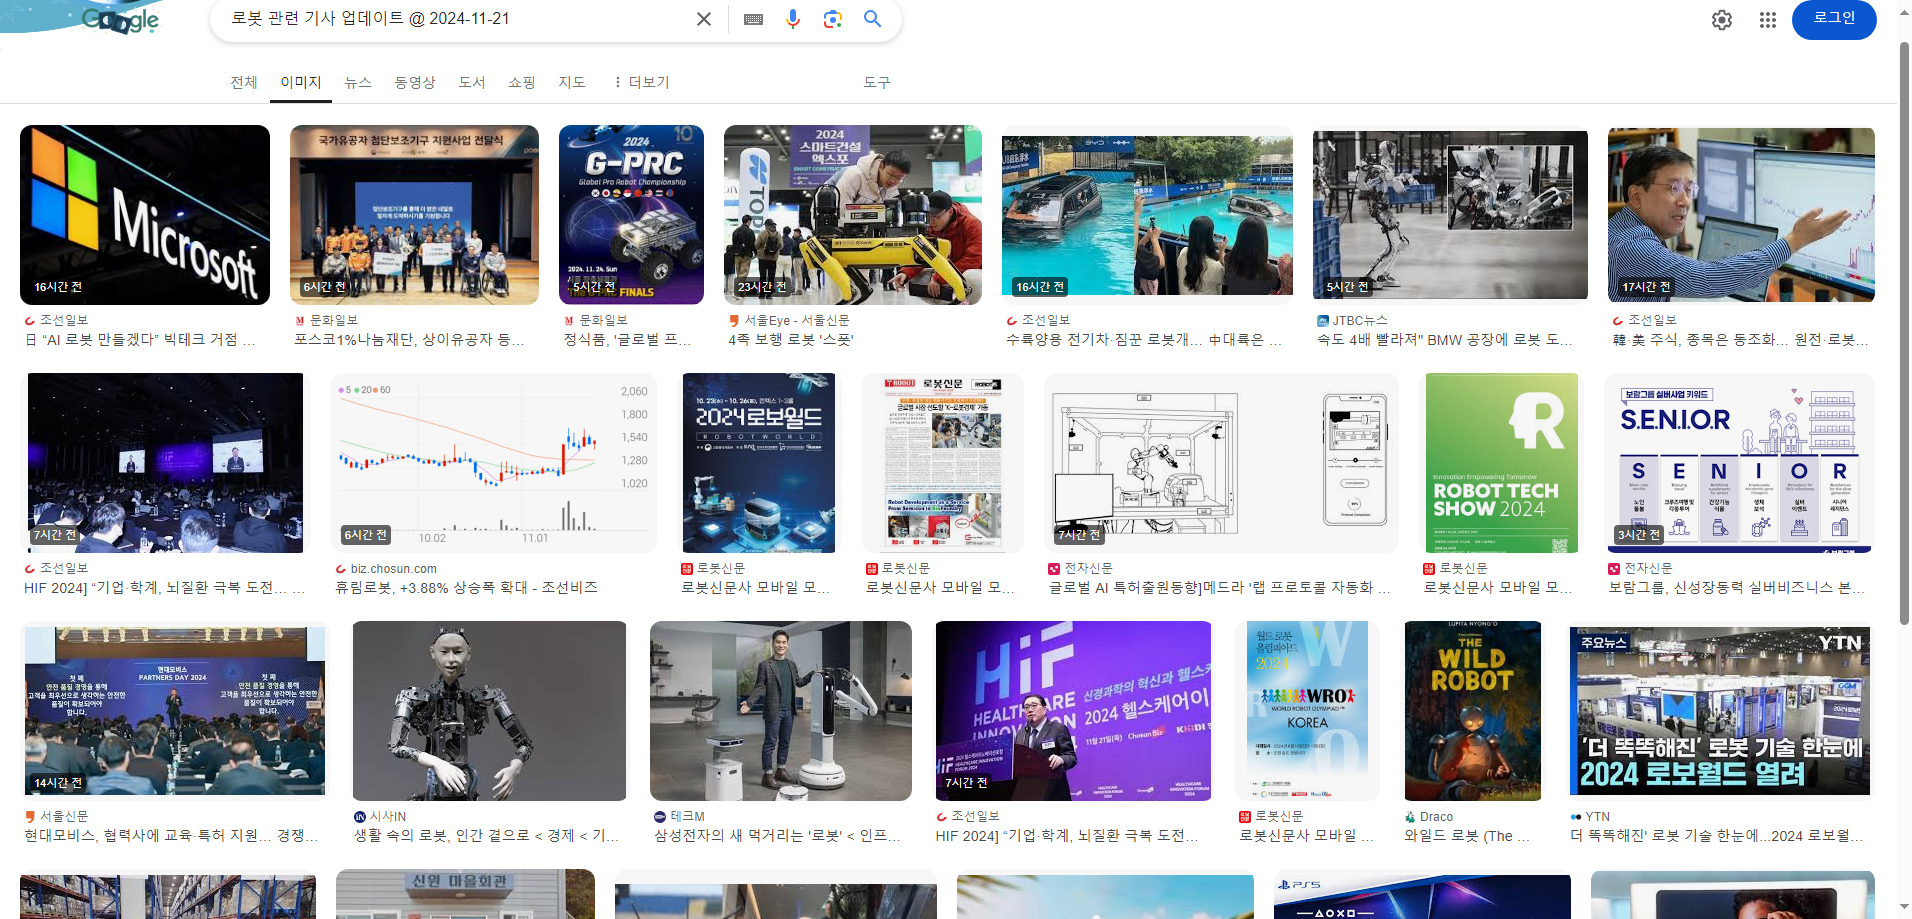Open the HIF 2024 healthcare forum speaker image
1912x919 pixels.
(x=1073, y=711)
